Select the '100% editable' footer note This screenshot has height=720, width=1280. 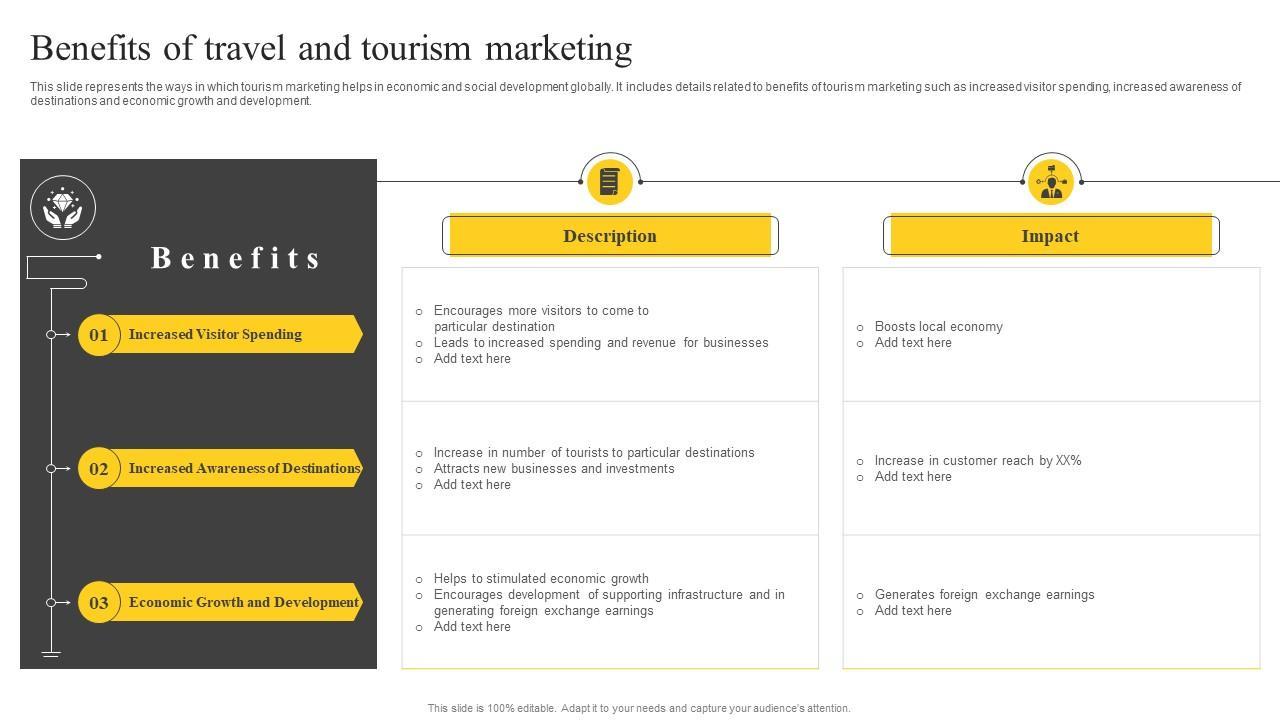tap(639, 708)
